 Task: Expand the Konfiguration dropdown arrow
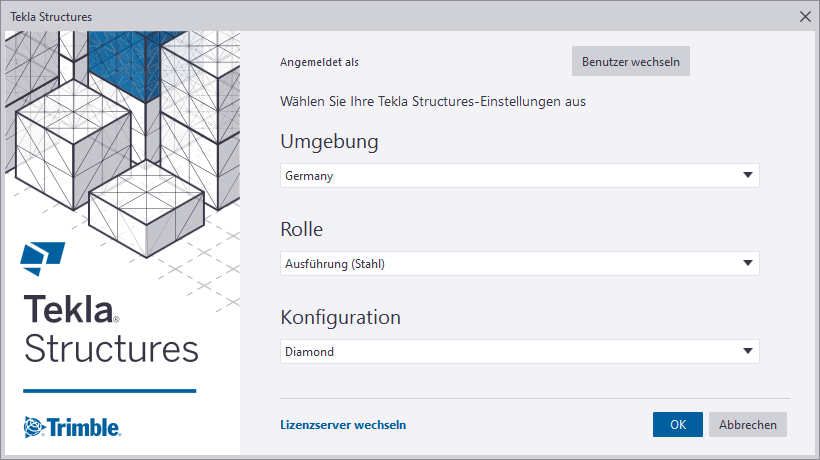(x=748, y=352)
